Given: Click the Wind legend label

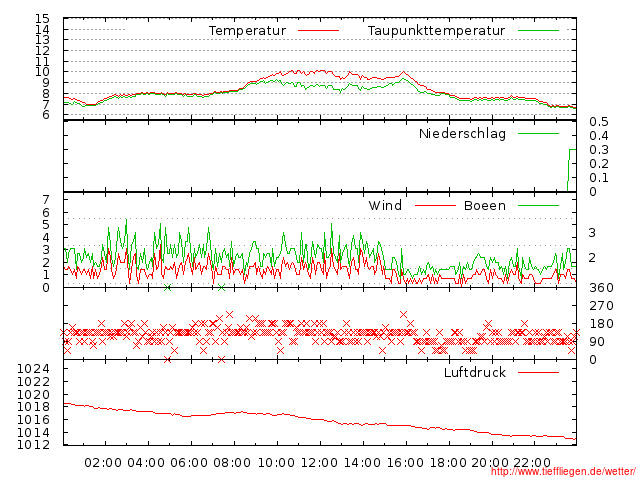Looking at the screenshot, I should tap(385, 205).
